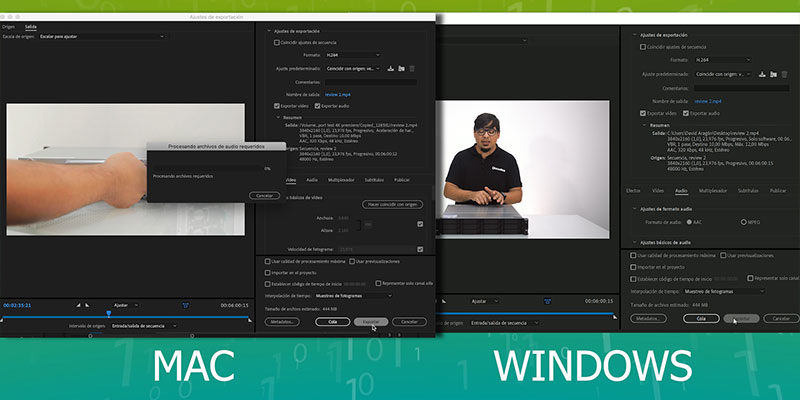Click Delete Preset trash icon in Mac window

tap(412, 68)
